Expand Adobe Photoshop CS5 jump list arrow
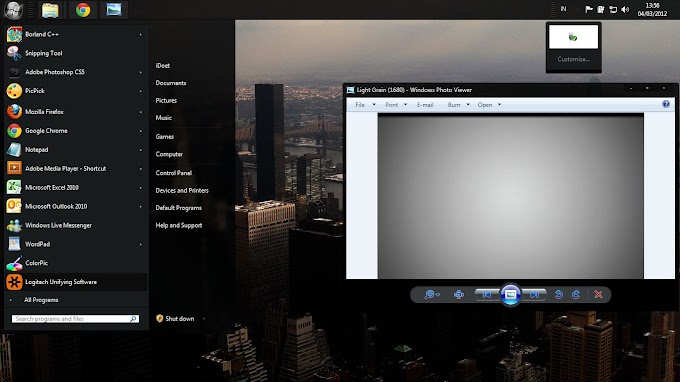 pos(141,72)
